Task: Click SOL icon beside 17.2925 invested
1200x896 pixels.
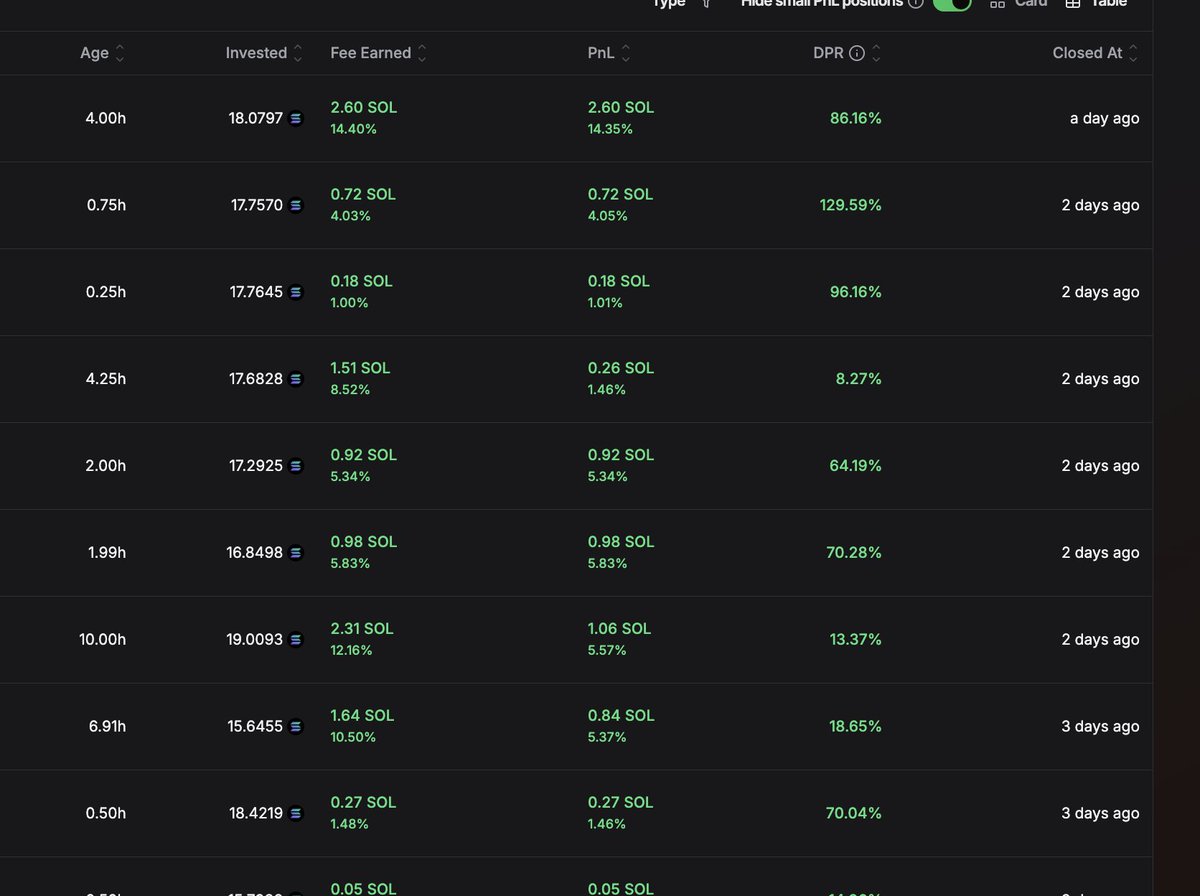Action: pos(295,467)
